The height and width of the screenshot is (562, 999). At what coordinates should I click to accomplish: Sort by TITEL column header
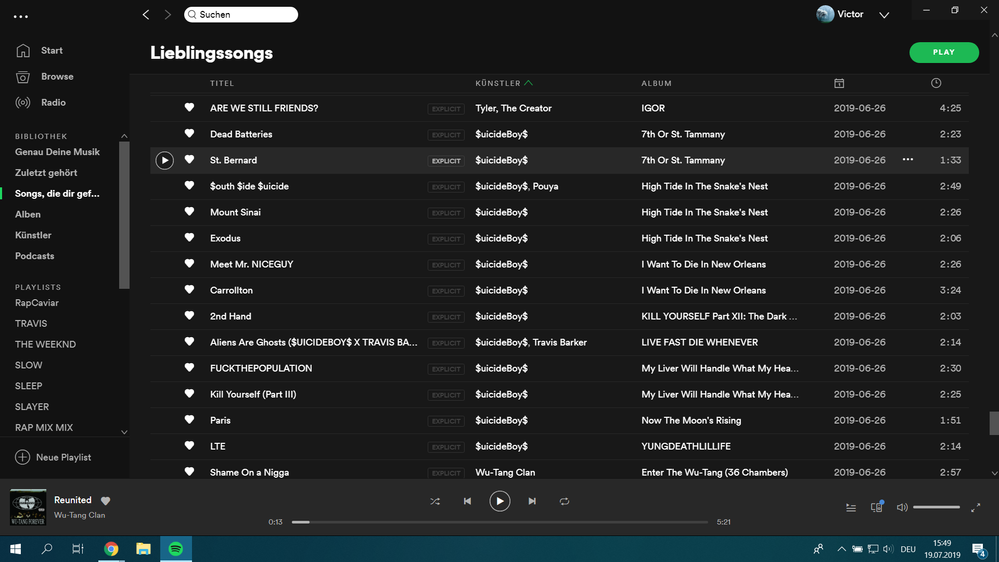pyautogui.click(x=222, y=83)
